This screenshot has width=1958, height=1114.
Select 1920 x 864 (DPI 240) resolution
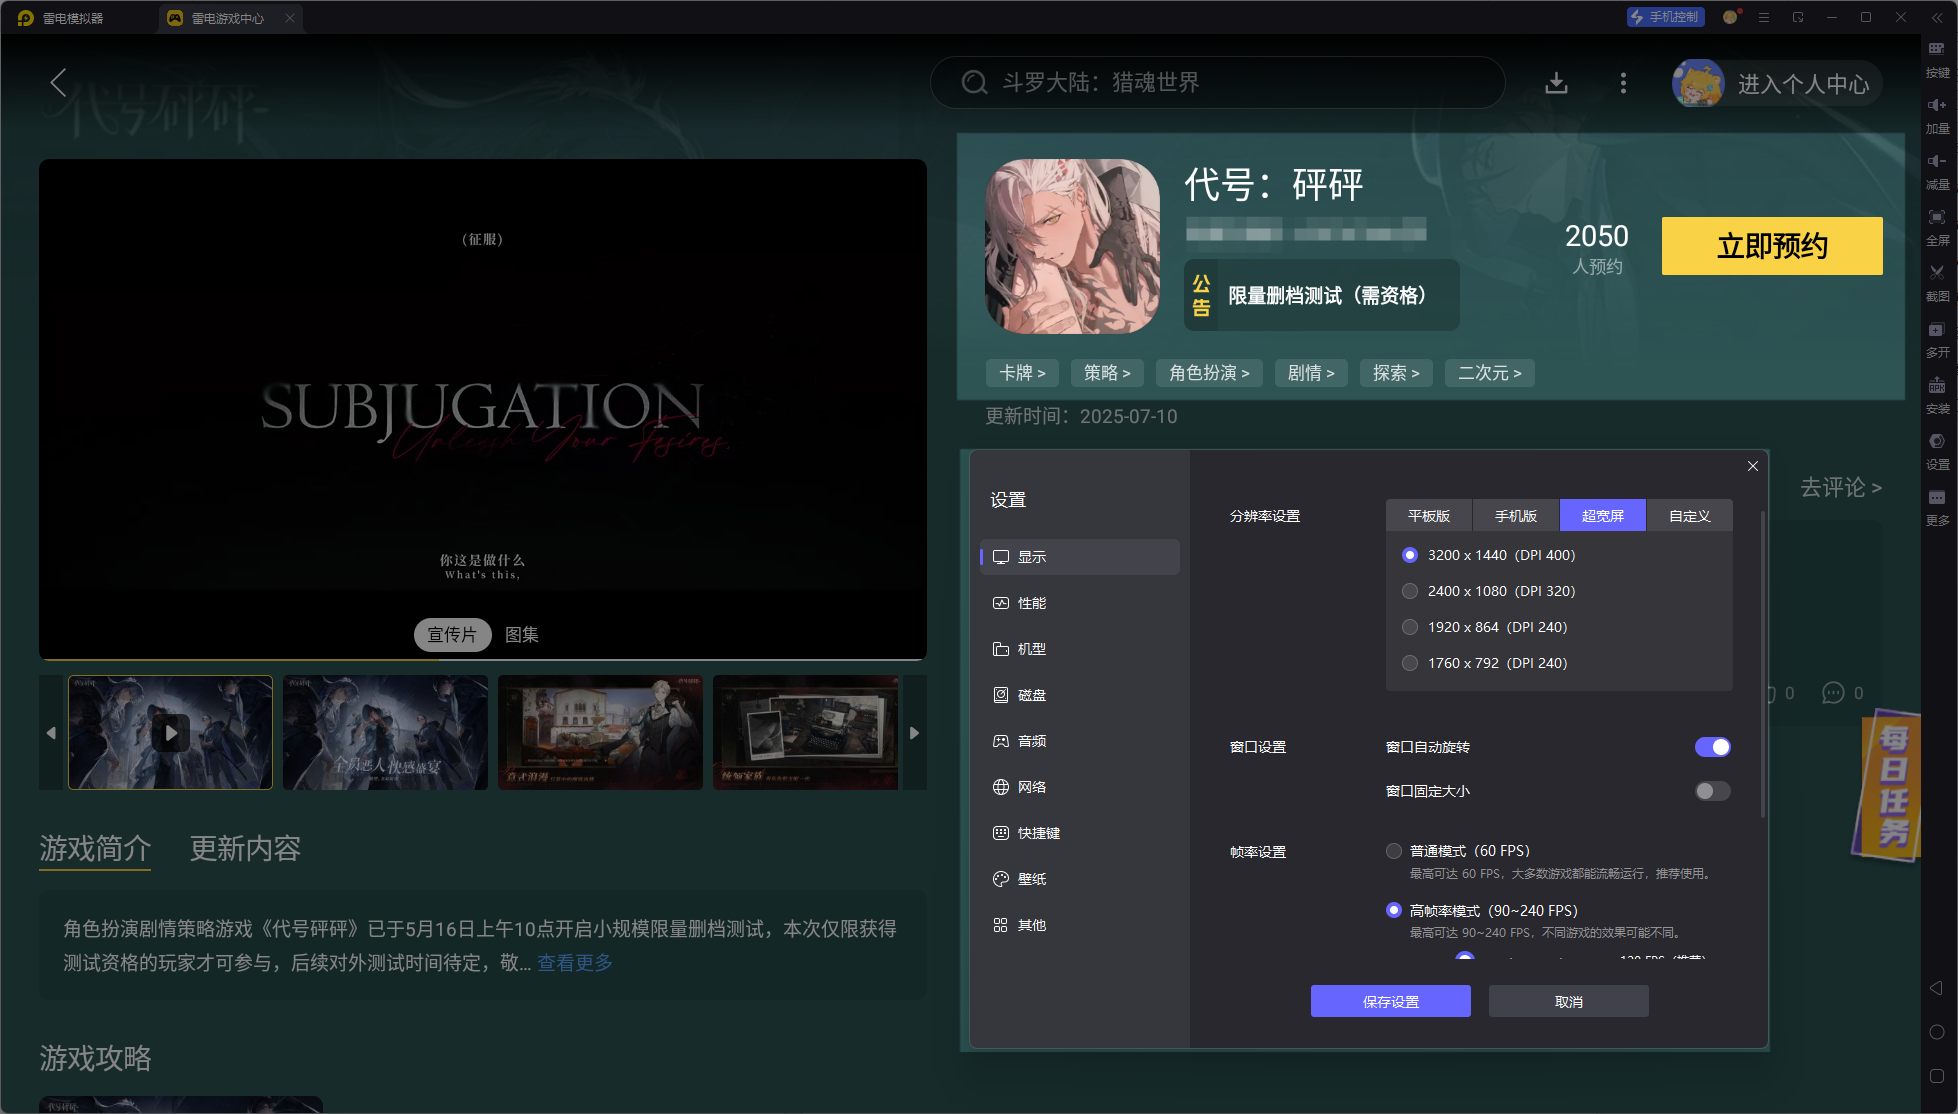click(1486, 627)
